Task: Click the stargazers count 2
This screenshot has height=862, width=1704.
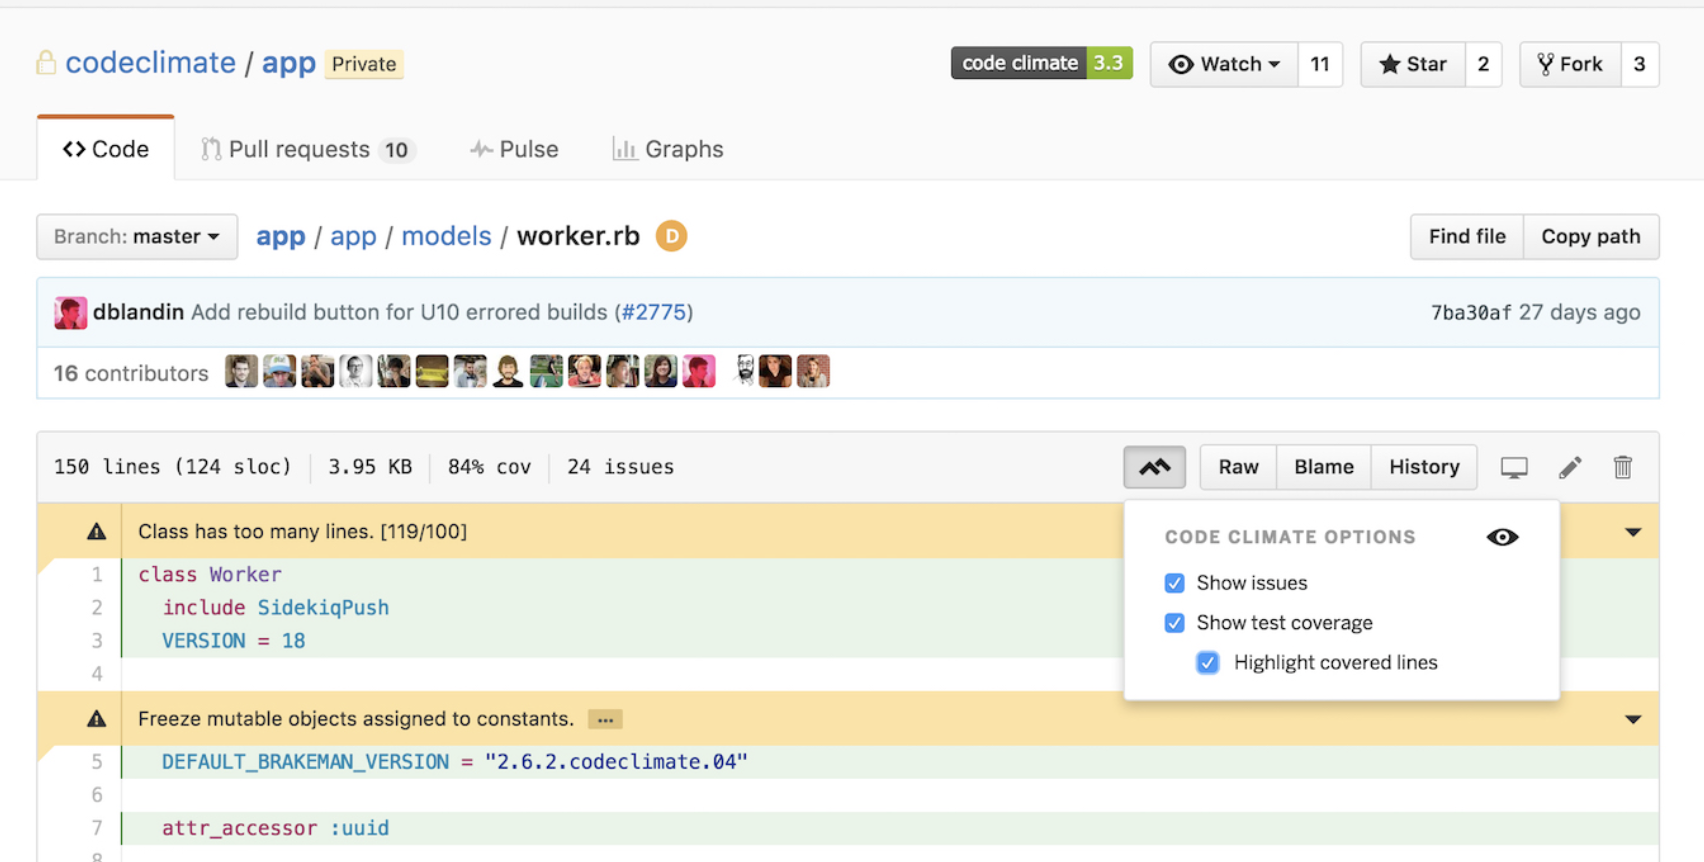Action: (1483, 64)
